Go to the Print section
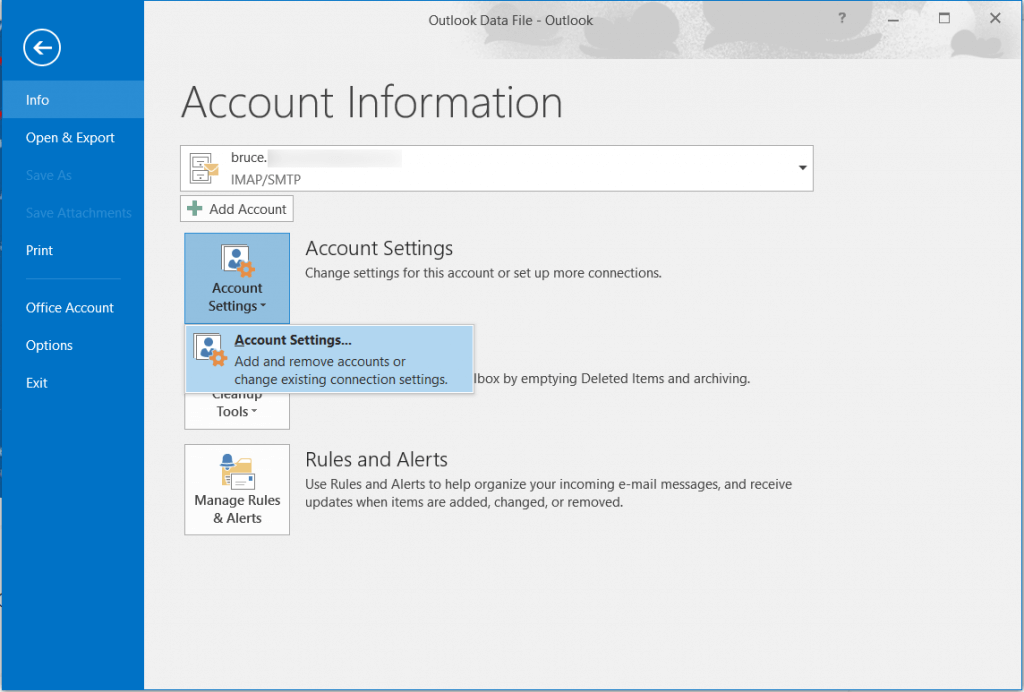 pyautogui.click(x=39, y=250)
